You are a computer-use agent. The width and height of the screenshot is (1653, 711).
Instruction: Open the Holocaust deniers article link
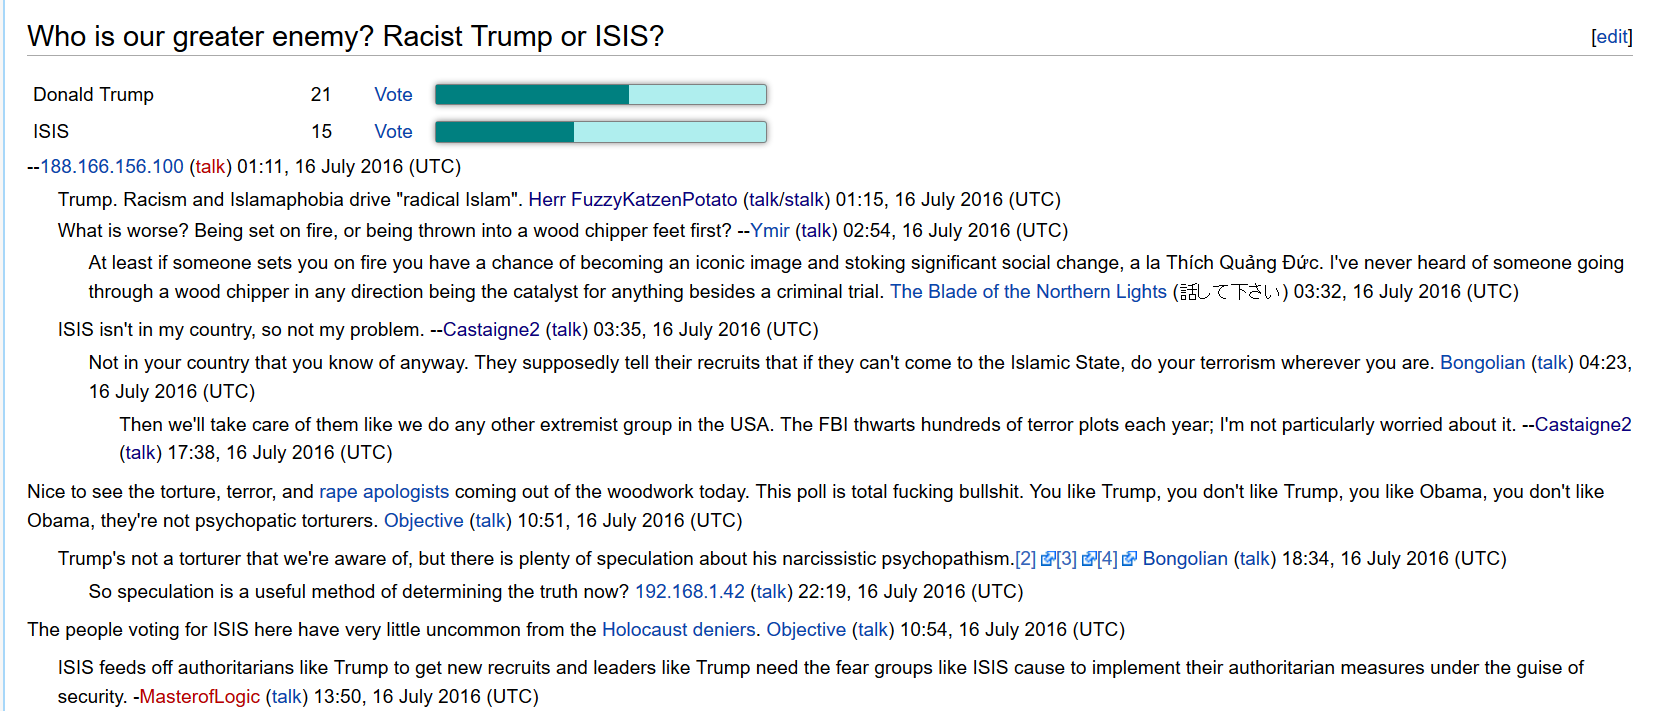[678, 629]
